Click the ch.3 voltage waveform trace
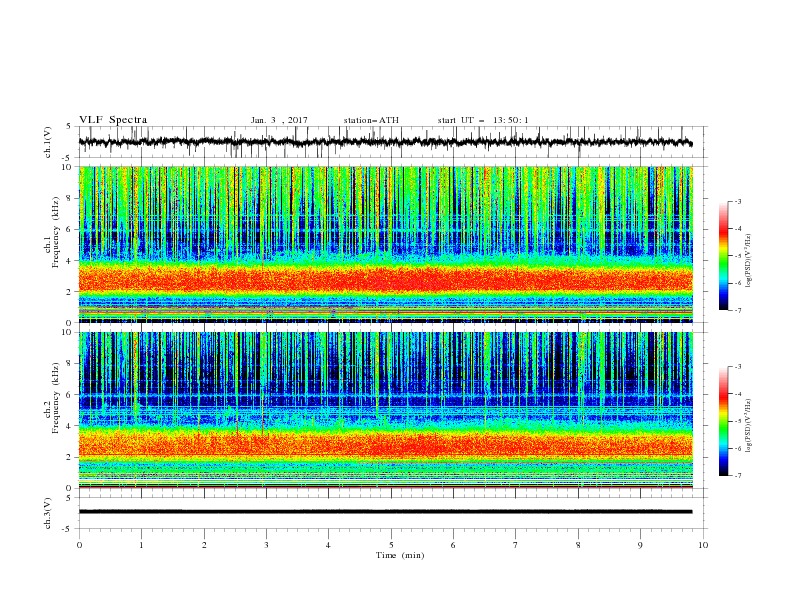 click(385, 512)
